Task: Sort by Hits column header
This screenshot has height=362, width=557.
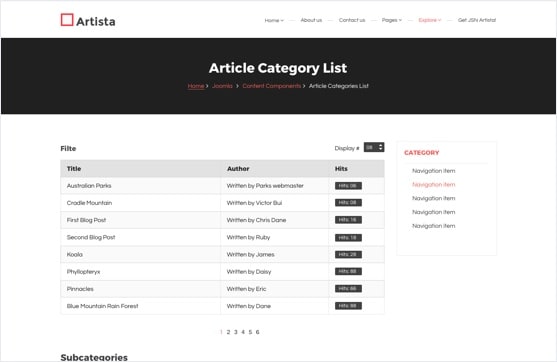Action: (341, 169)
